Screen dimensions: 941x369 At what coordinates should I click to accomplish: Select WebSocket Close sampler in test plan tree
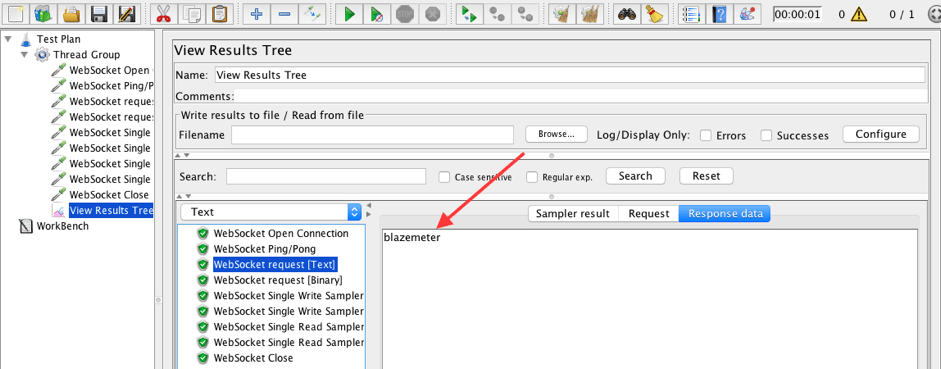click(109, 195)
